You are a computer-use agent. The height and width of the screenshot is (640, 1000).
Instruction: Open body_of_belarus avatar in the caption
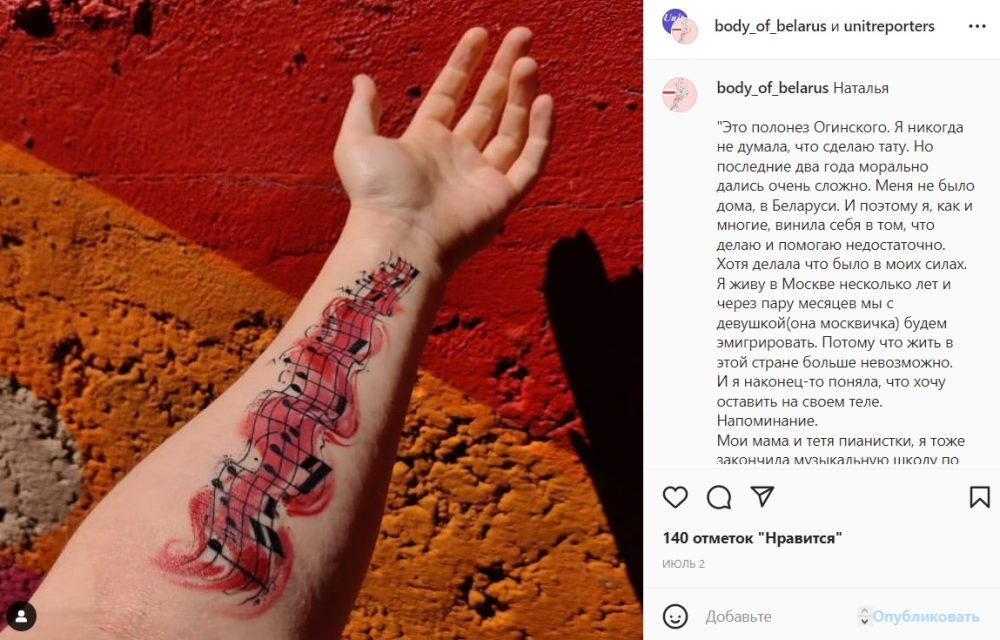pos(679,95)
